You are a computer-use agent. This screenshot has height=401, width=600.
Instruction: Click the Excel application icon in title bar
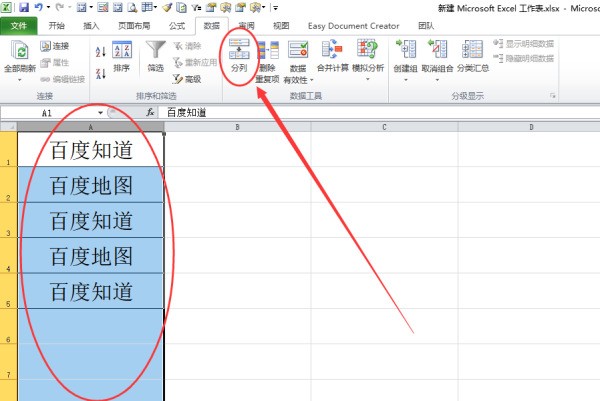pos(6,7)
